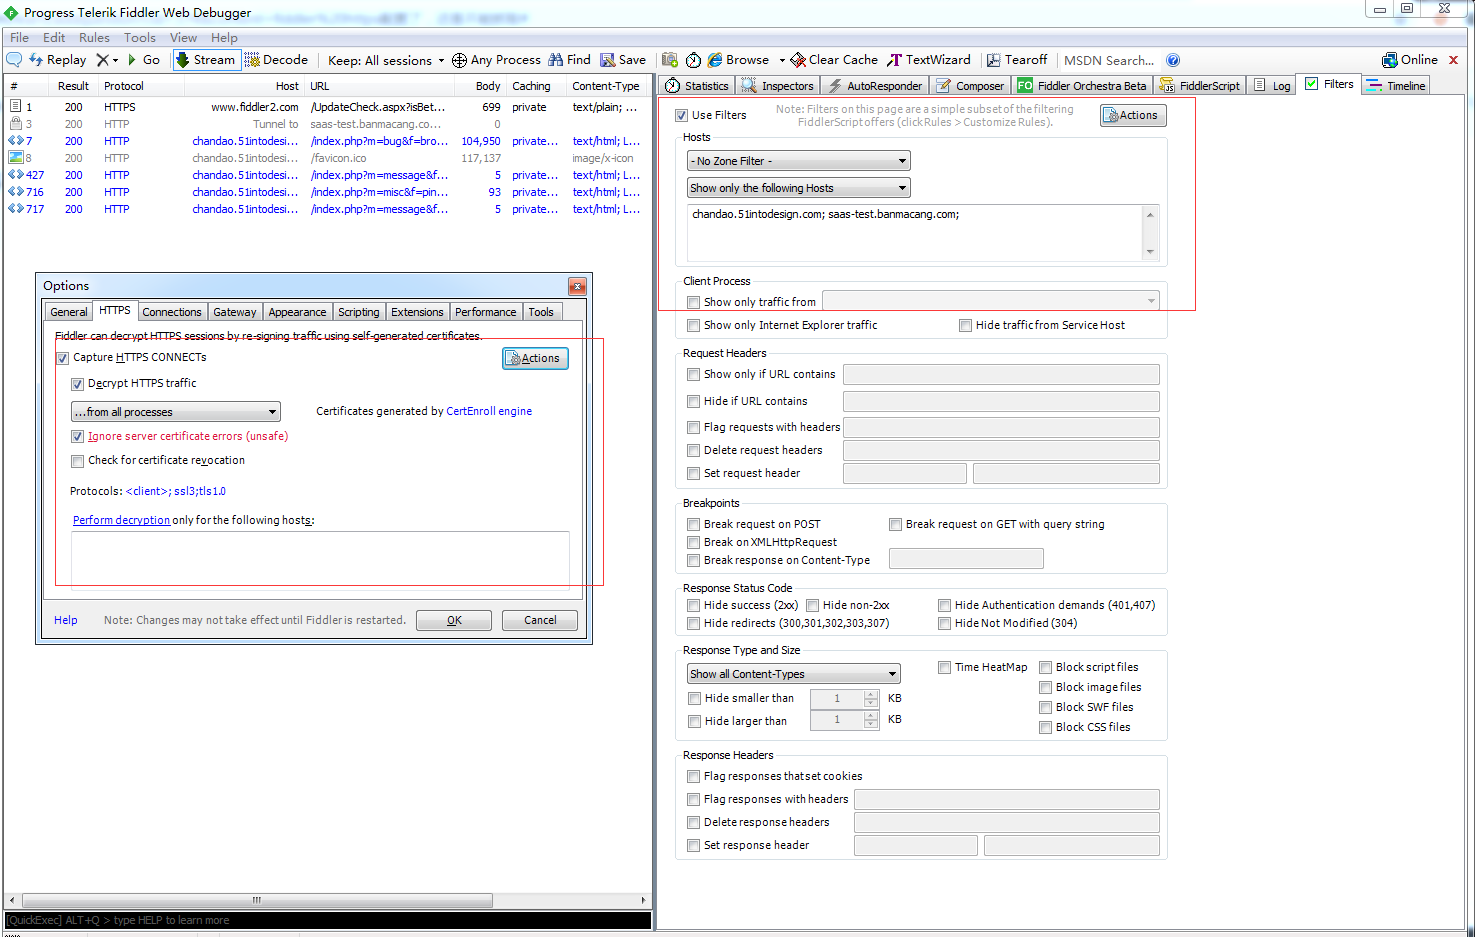The width and height of the screenshot is (1475, 937).
Task: Click the camera screenshot toolbar icon
Action: pos(670,60)
